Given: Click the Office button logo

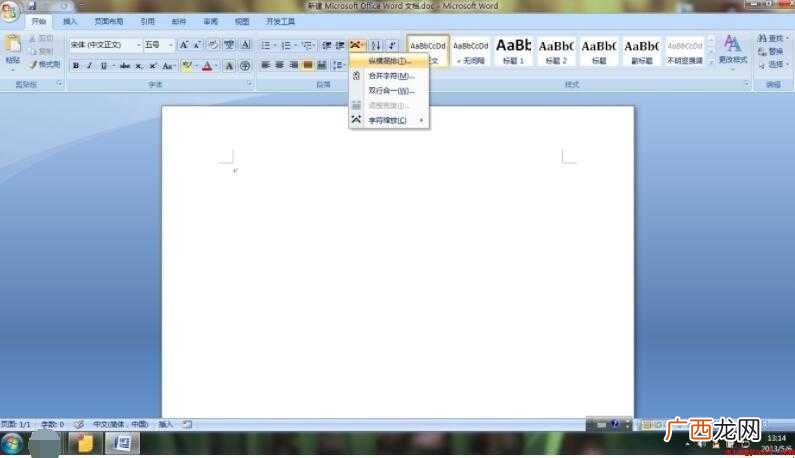Looking at the screenshot, I should pyautogui.click(x=10, y=12).
